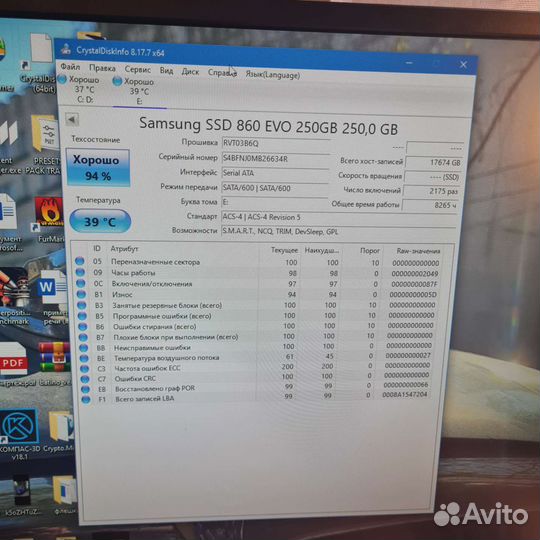Click status dot of row B3 Занятые резервные блоки

click(82, 305)
